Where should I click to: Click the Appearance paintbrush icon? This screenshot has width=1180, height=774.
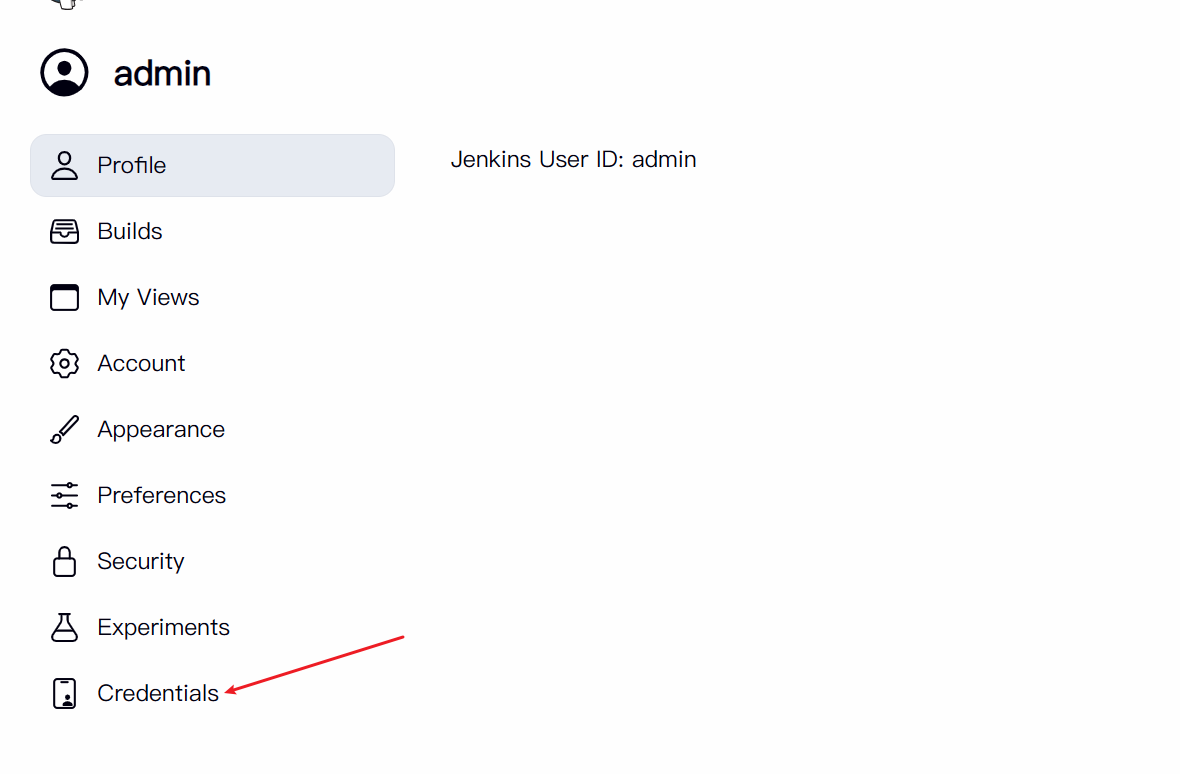tap(64, 429)
